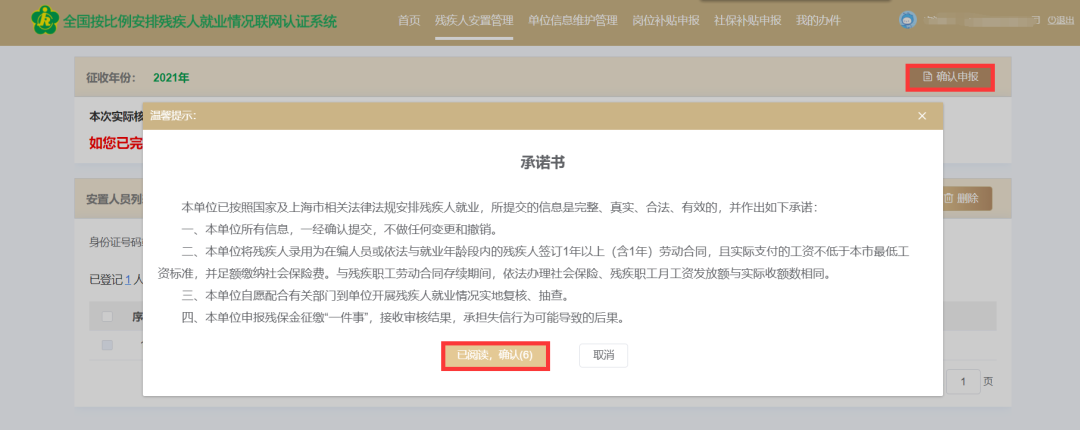Click the user avatar icon
The width and height of the screenshot is (1080, 430).
(x=907, y=20)
